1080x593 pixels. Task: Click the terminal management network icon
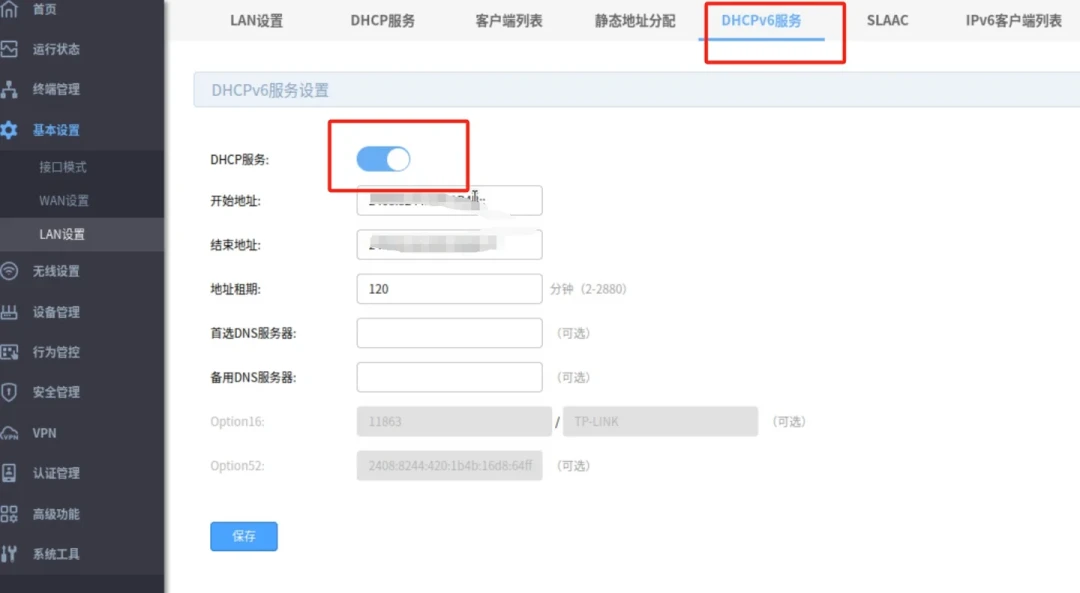coord(8,90)
